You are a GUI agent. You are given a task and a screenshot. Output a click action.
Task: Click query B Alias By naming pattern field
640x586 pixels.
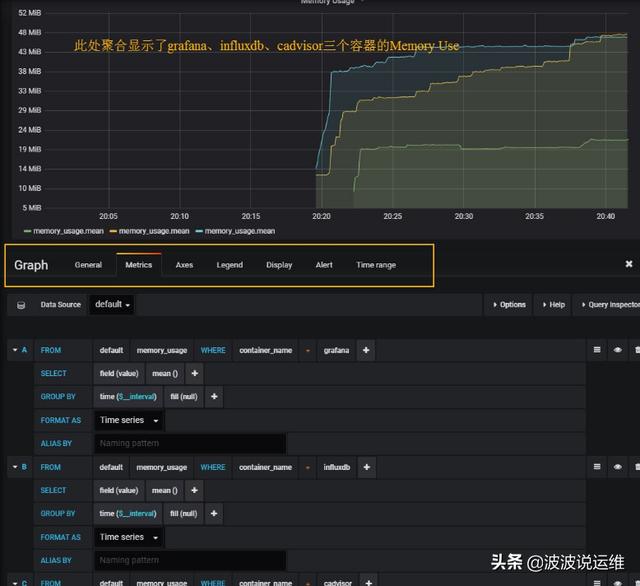tap(190, 560)
